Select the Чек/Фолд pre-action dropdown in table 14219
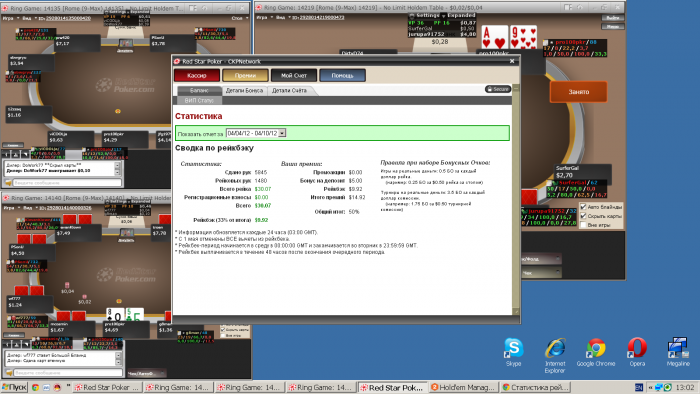Viewport: 700px width, 394px height. coord(542,259)
